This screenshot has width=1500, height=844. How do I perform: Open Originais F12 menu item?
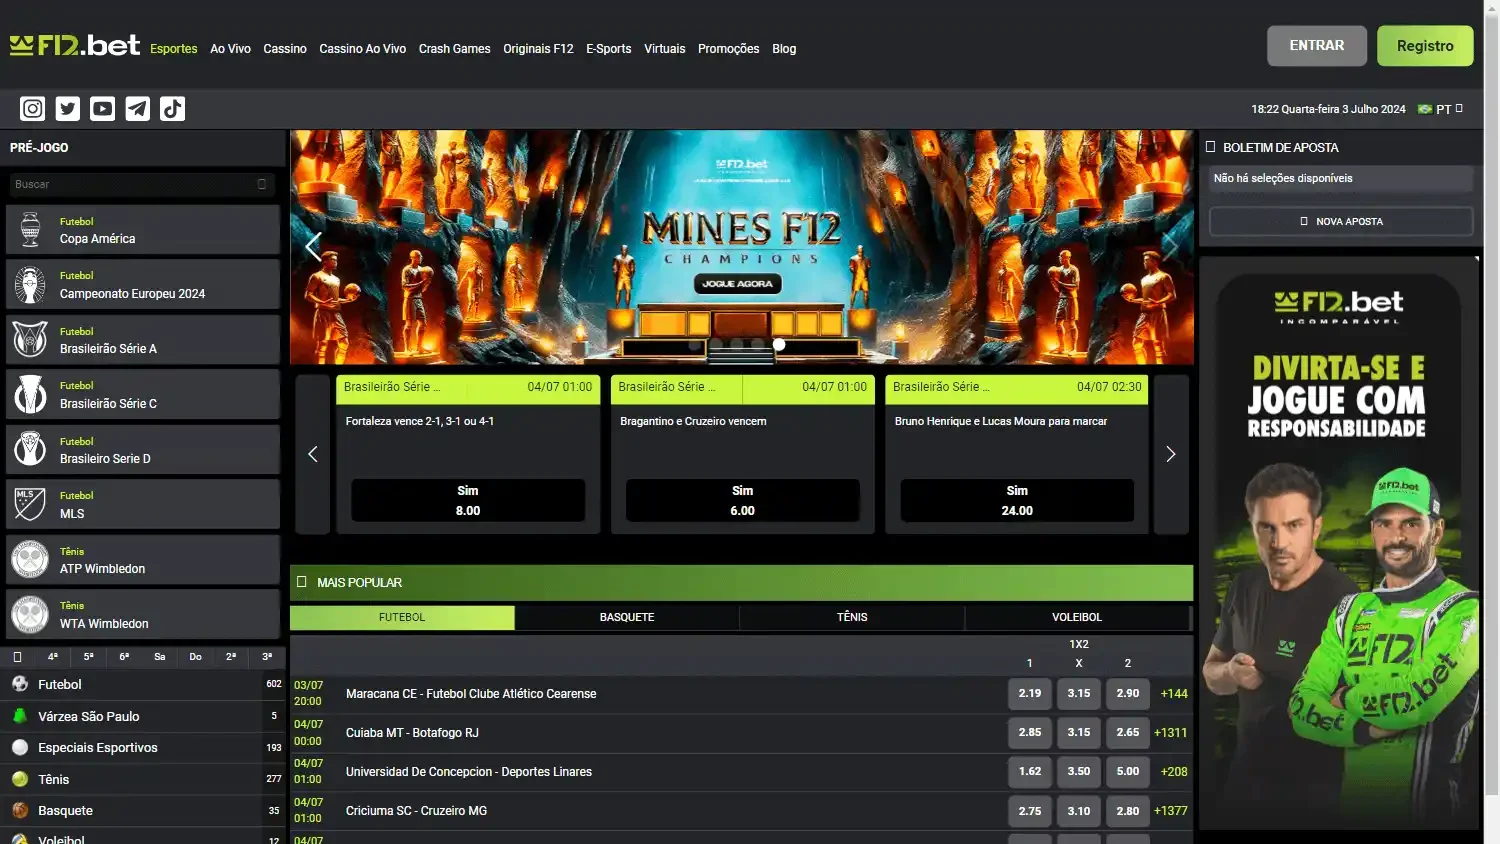tap(538, 49)
